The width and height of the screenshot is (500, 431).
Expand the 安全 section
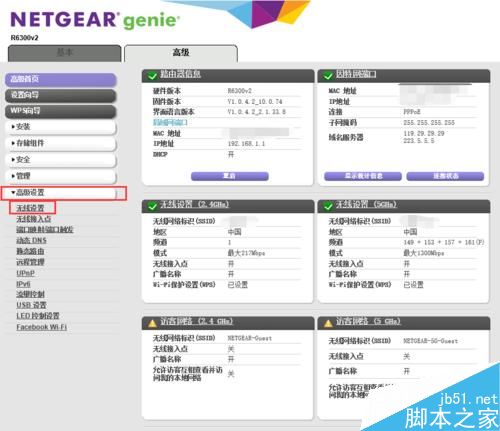[61, 160]
